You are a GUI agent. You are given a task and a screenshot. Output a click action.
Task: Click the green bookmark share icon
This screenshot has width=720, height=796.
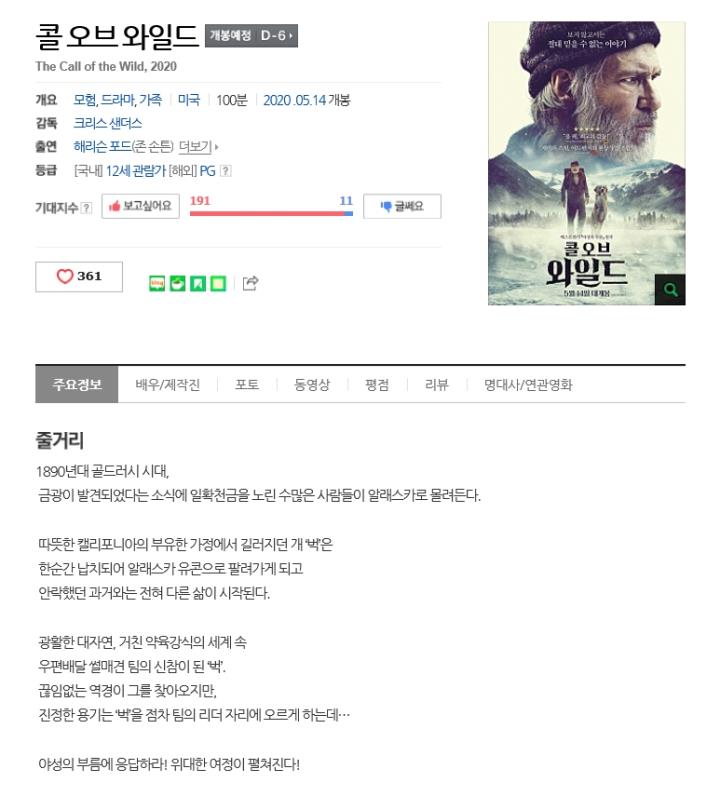(x=198, y=283)
